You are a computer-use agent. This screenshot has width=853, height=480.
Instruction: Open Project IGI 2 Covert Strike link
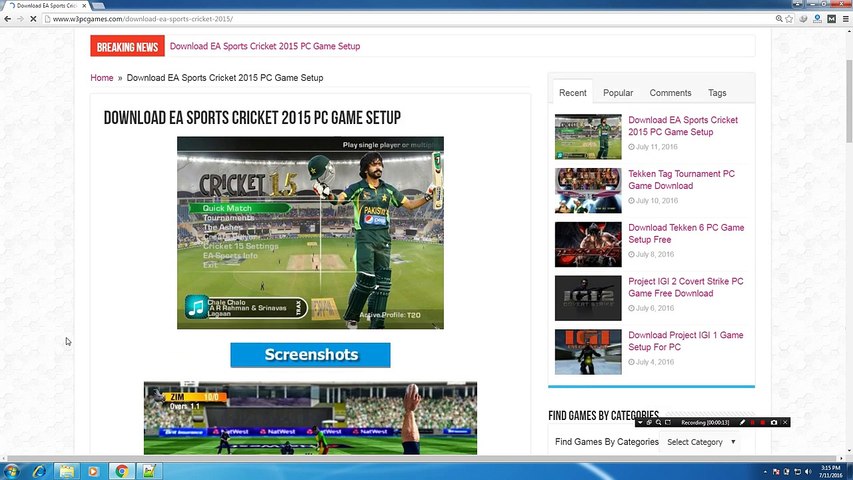[685, 287]
